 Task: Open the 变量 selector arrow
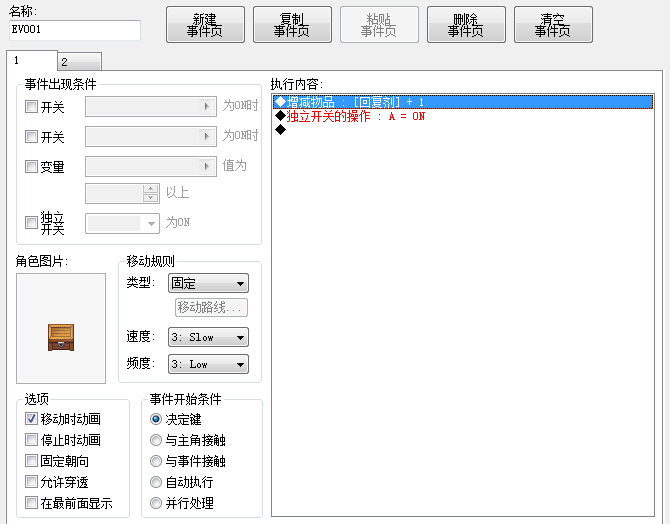tap(207, 166)
